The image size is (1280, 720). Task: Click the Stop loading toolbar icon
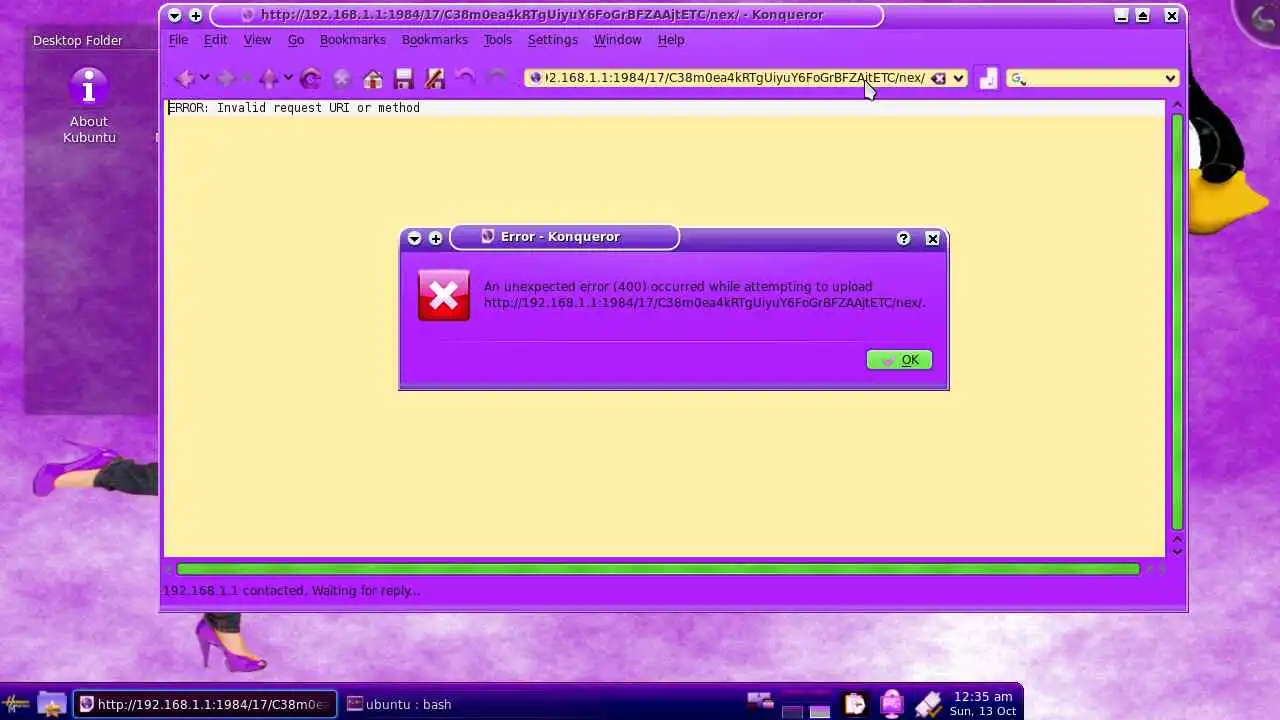point(341,78)
